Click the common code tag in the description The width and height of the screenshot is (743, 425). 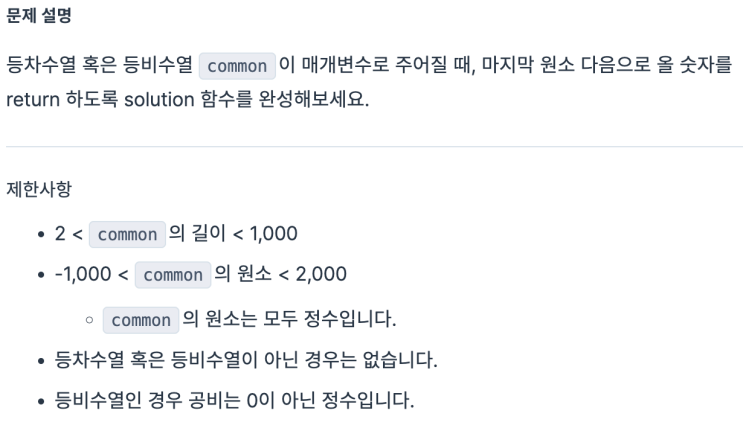(x=236, y=67)
